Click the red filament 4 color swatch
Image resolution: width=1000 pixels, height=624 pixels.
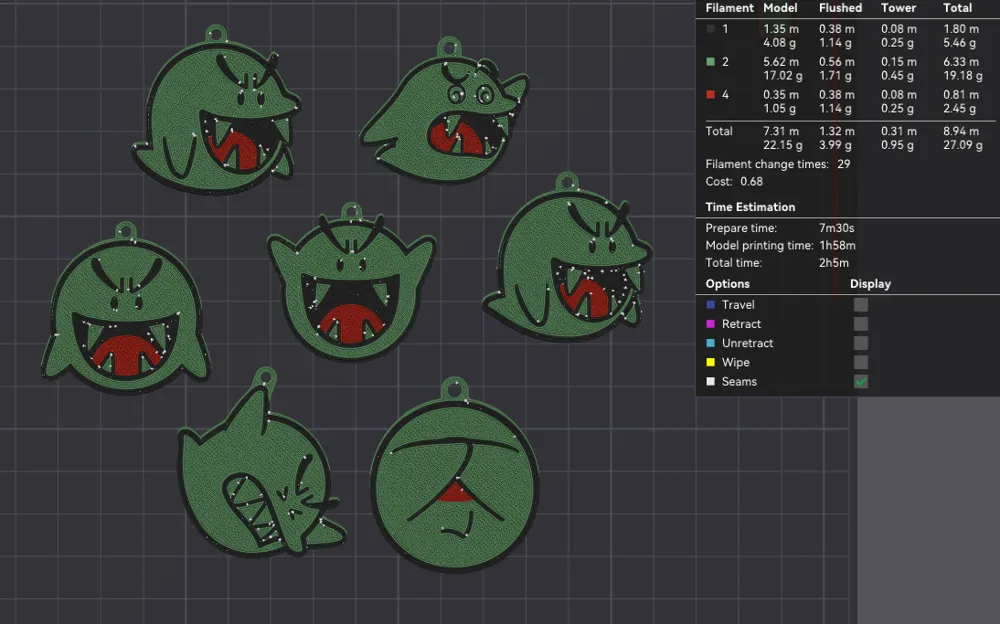710,94
